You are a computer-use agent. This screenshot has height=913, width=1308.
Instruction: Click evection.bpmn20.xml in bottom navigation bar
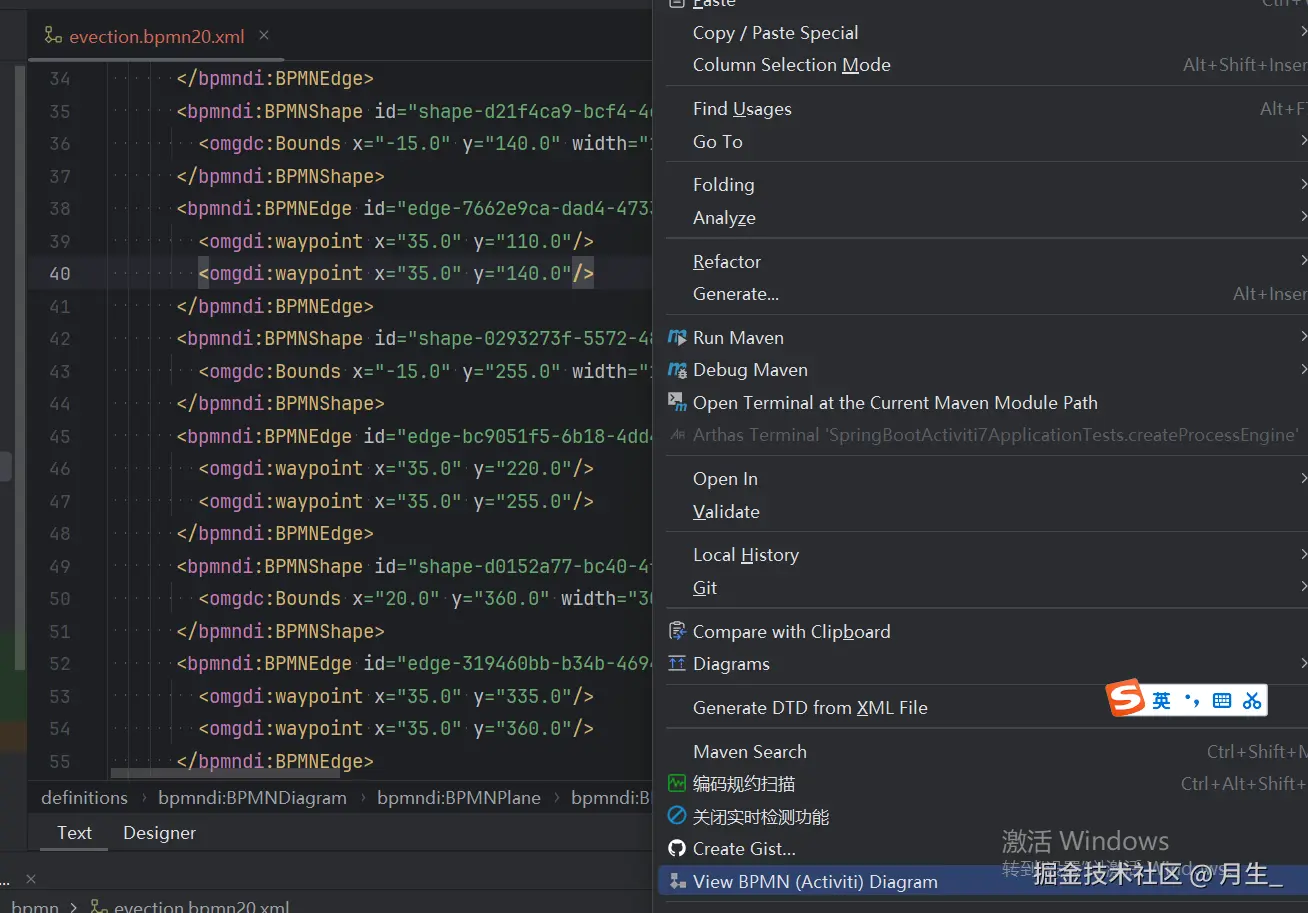(x=201, y=907)
